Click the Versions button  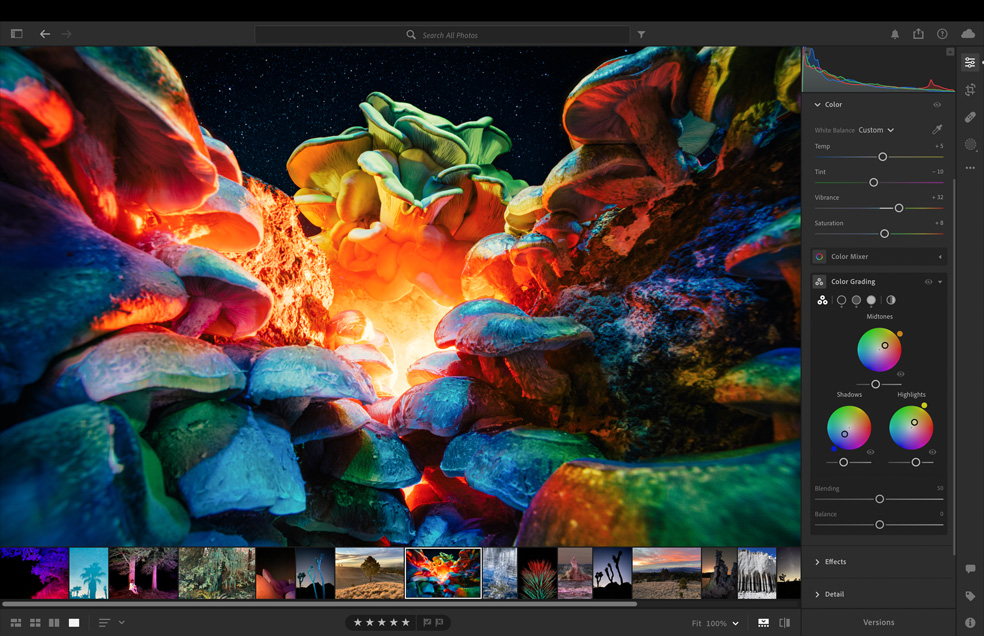[x=878, y=622]
